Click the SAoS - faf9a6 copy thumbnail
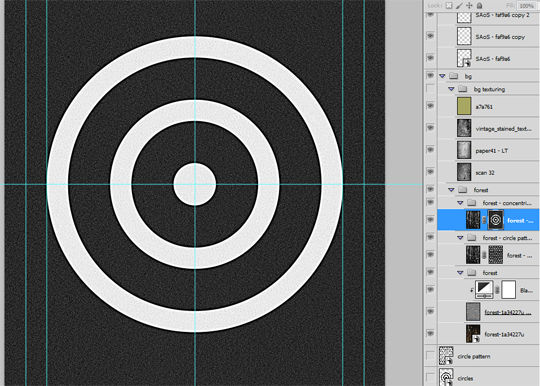 [464, 36]
